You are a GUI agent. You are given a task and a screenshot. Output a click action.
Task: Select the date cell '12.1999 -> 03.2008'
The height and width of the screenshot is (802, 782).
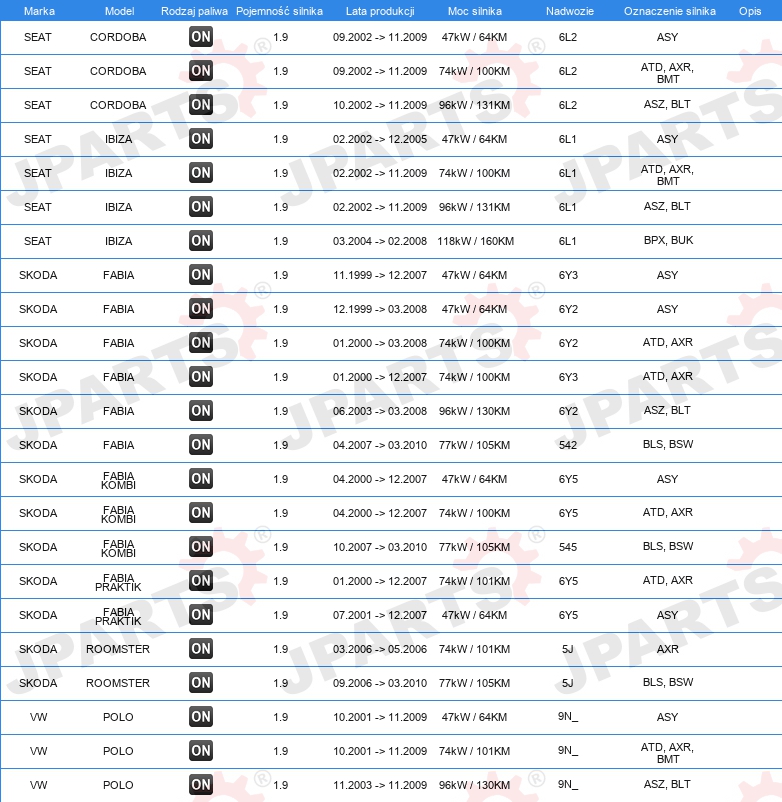pos(379,309)
